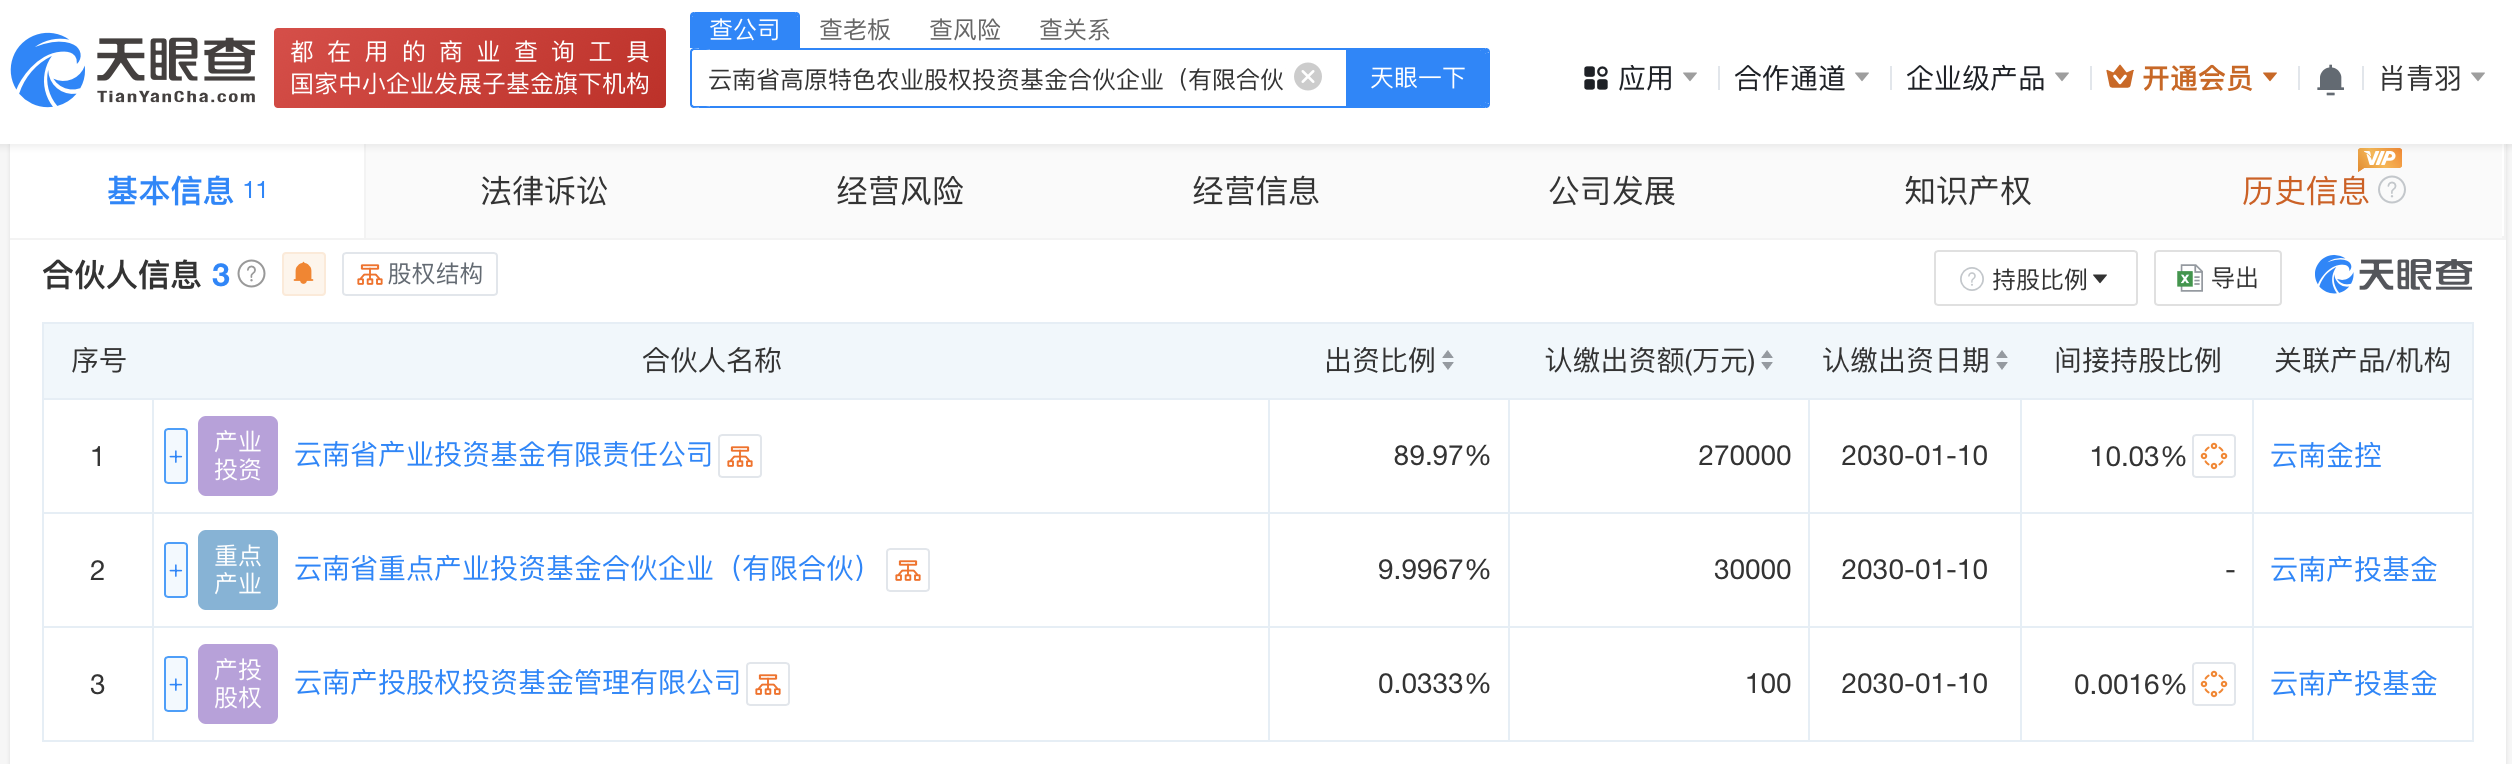This screenshot has width=2512, height=764.
Task: Click the 股权结构 button
Action: pos(420,274)
